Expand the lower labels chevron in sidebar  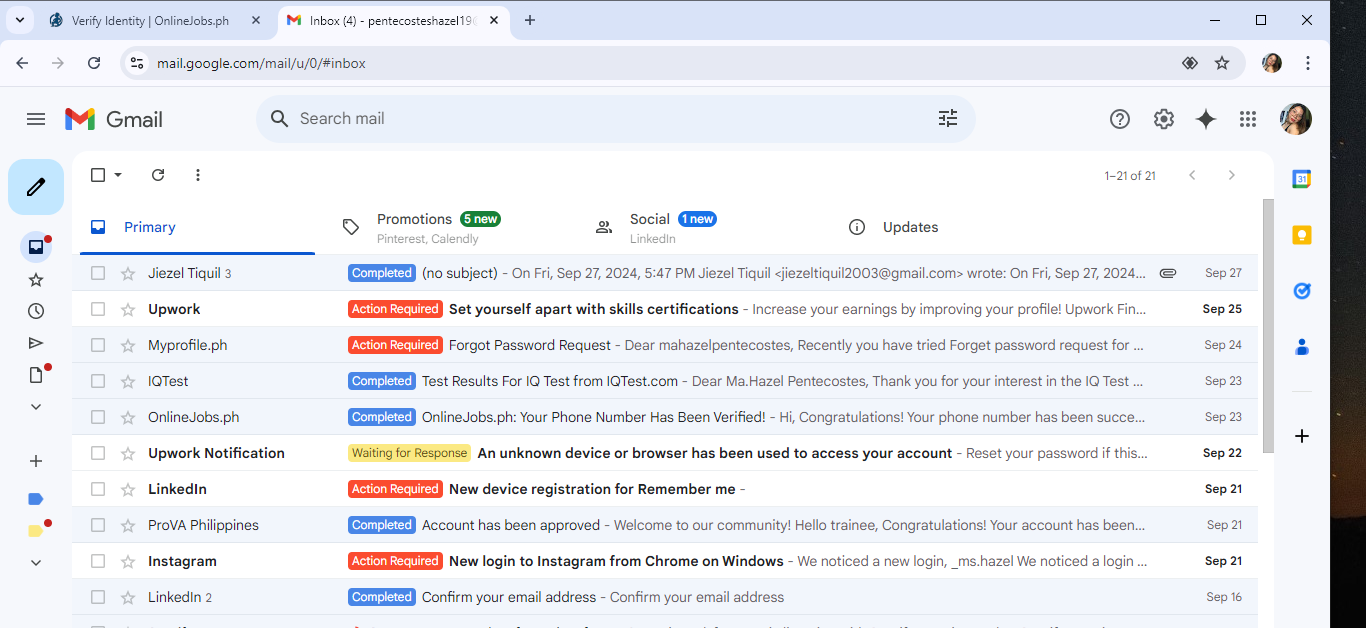pos(36,563)
